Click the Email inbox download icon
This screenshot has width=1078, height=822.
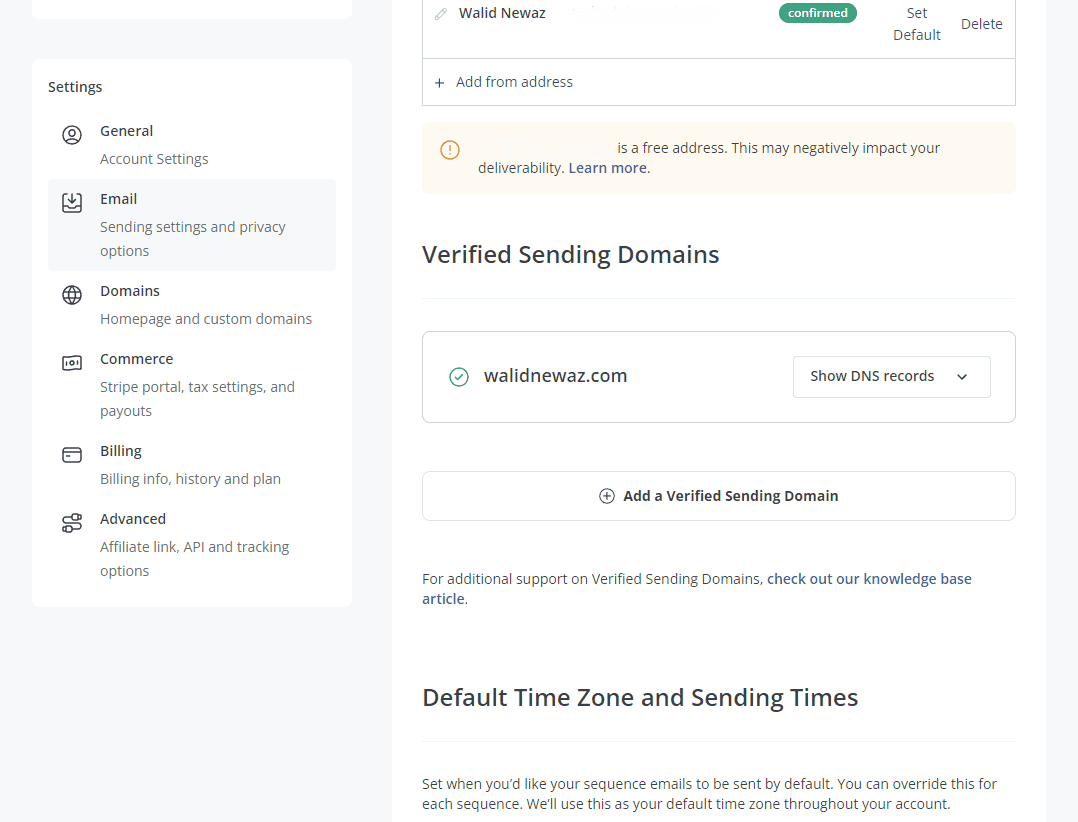pyautogui.click(x=72, y=203)
